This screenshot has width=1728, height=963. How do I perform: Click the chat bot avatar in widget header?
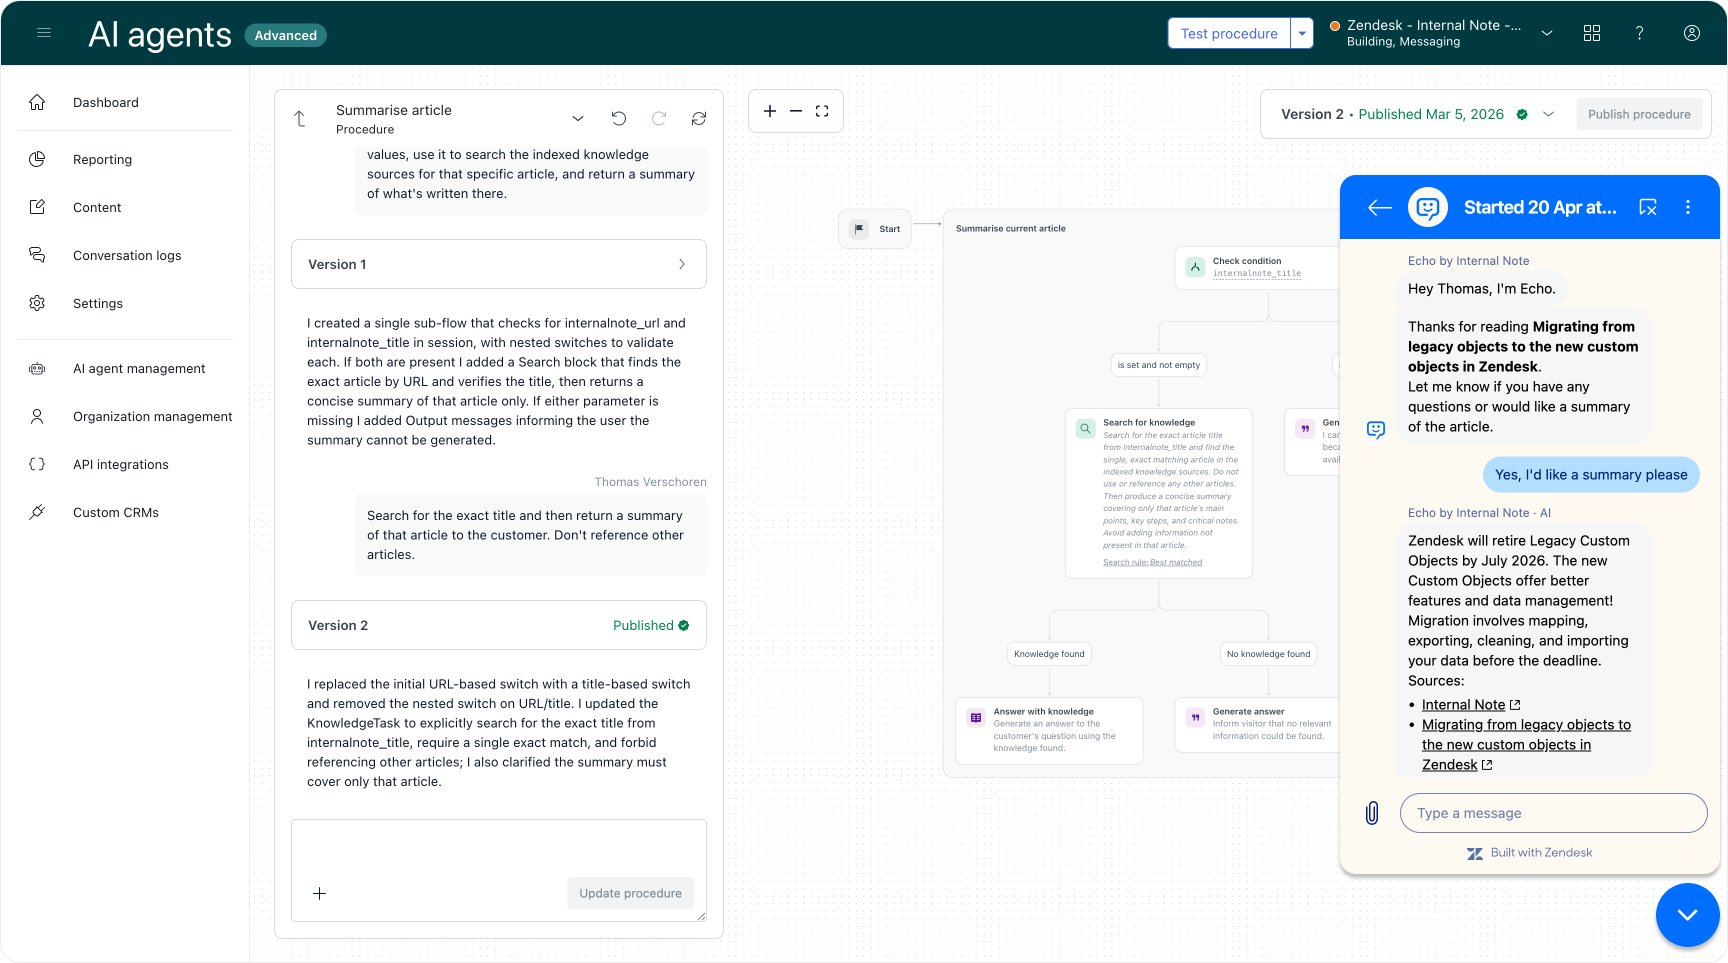point(1428,207)
